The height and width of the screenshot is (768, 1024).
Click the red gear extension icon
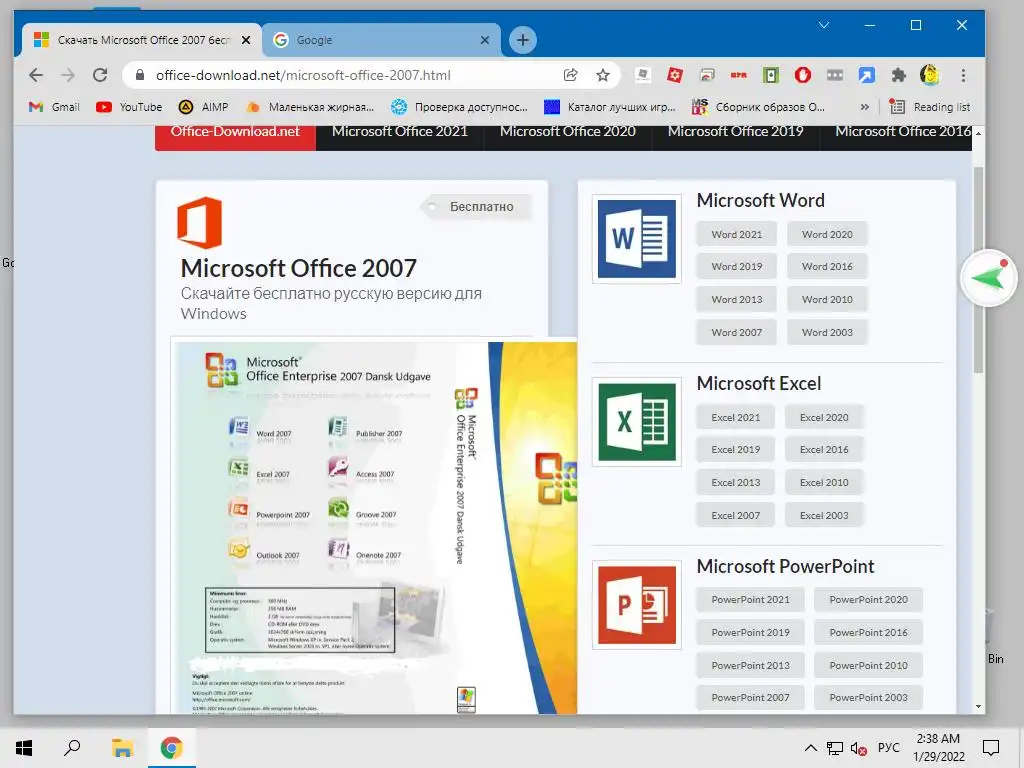675,75
